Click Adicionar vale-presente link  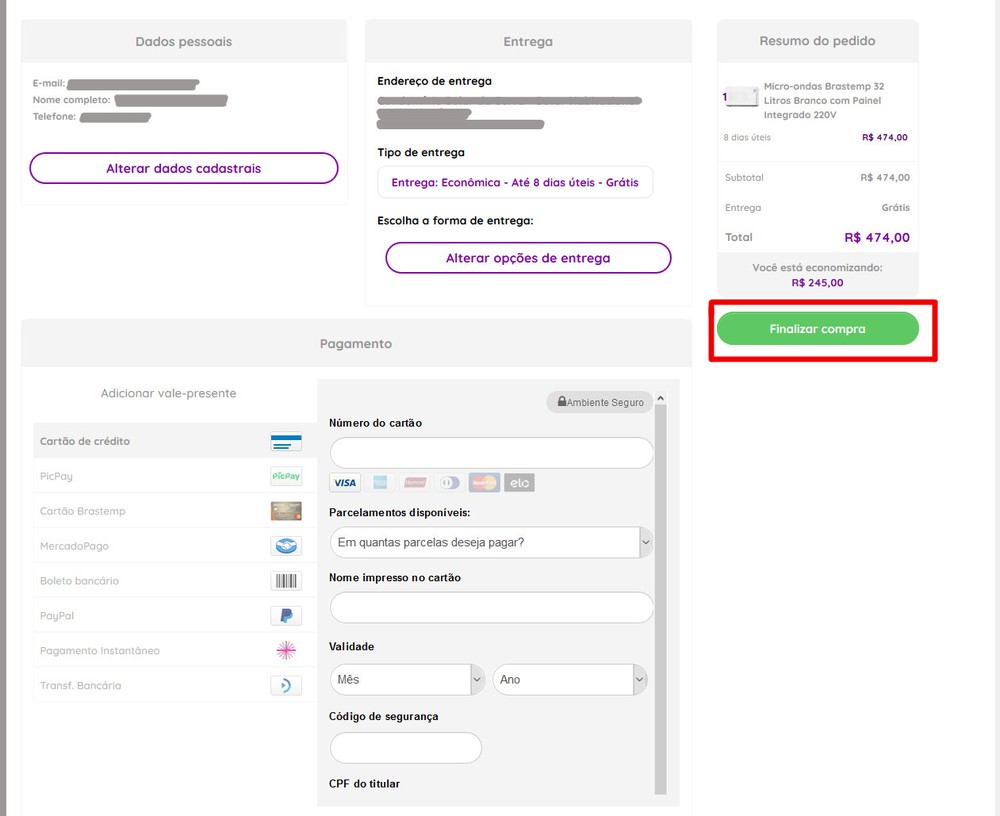click(x=168, y=393)
